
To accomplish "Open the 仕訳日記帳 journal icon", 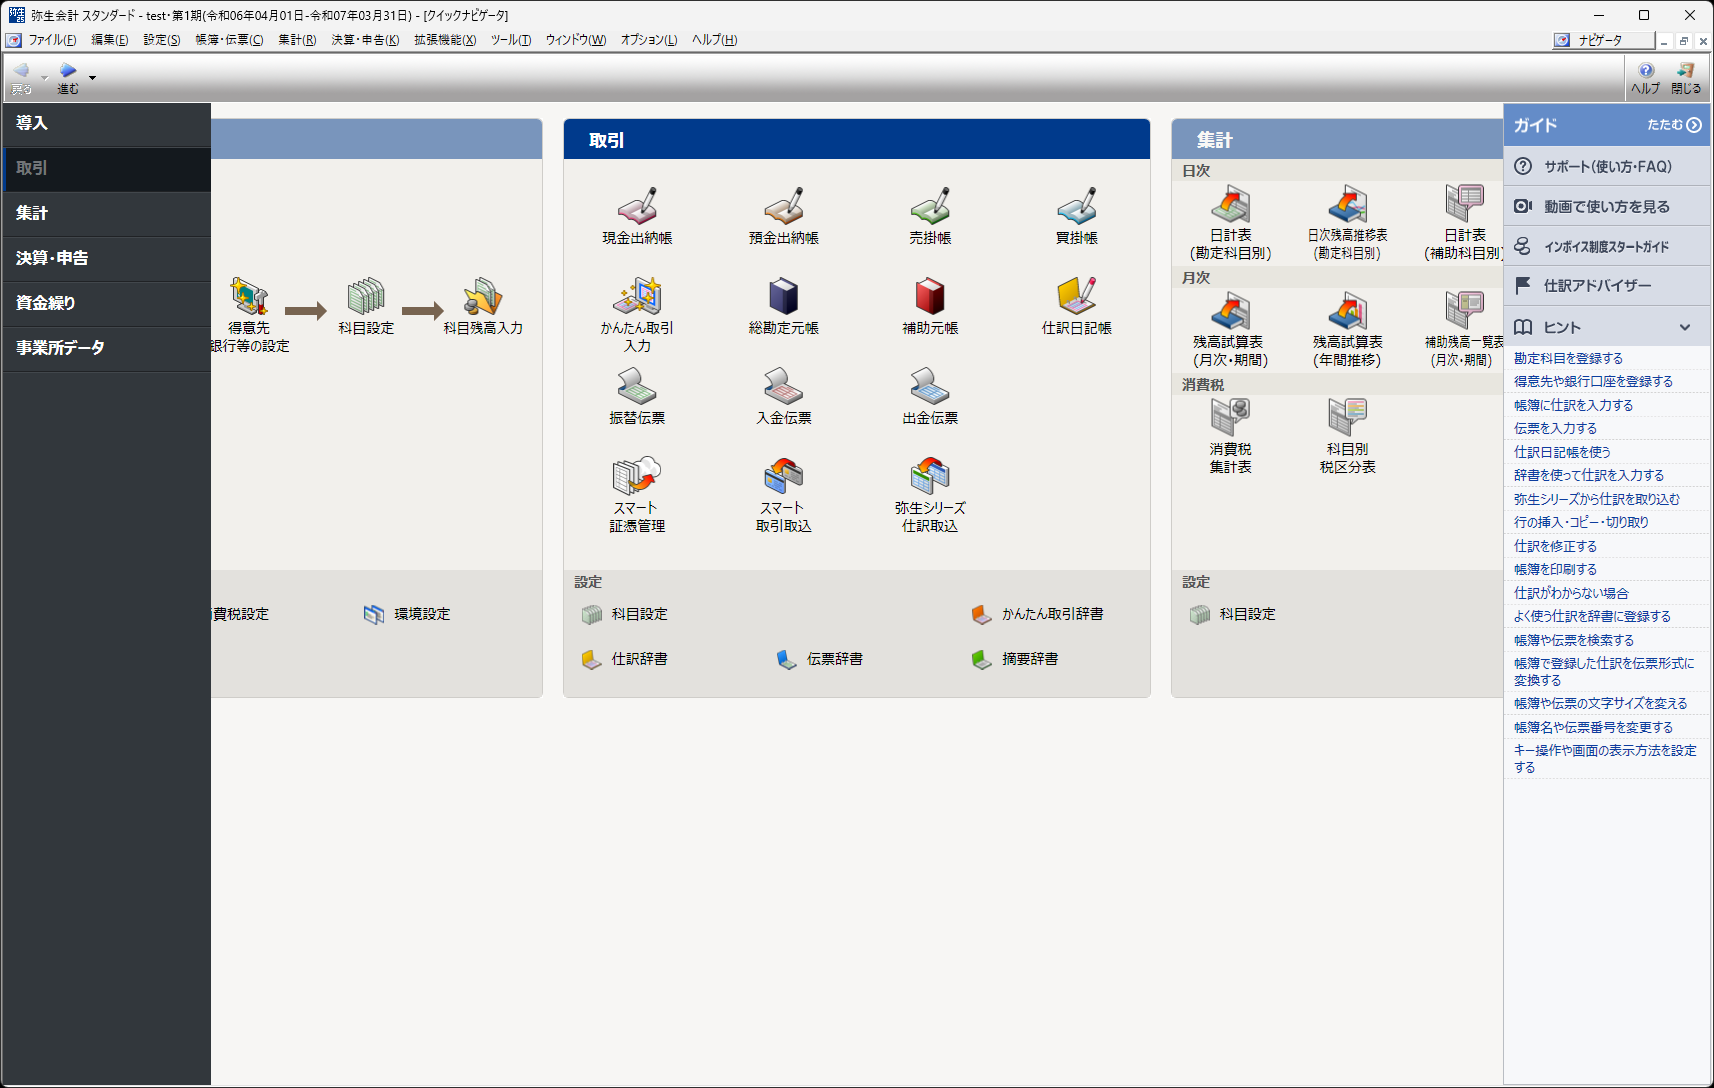I will (x=1077, y=296).
